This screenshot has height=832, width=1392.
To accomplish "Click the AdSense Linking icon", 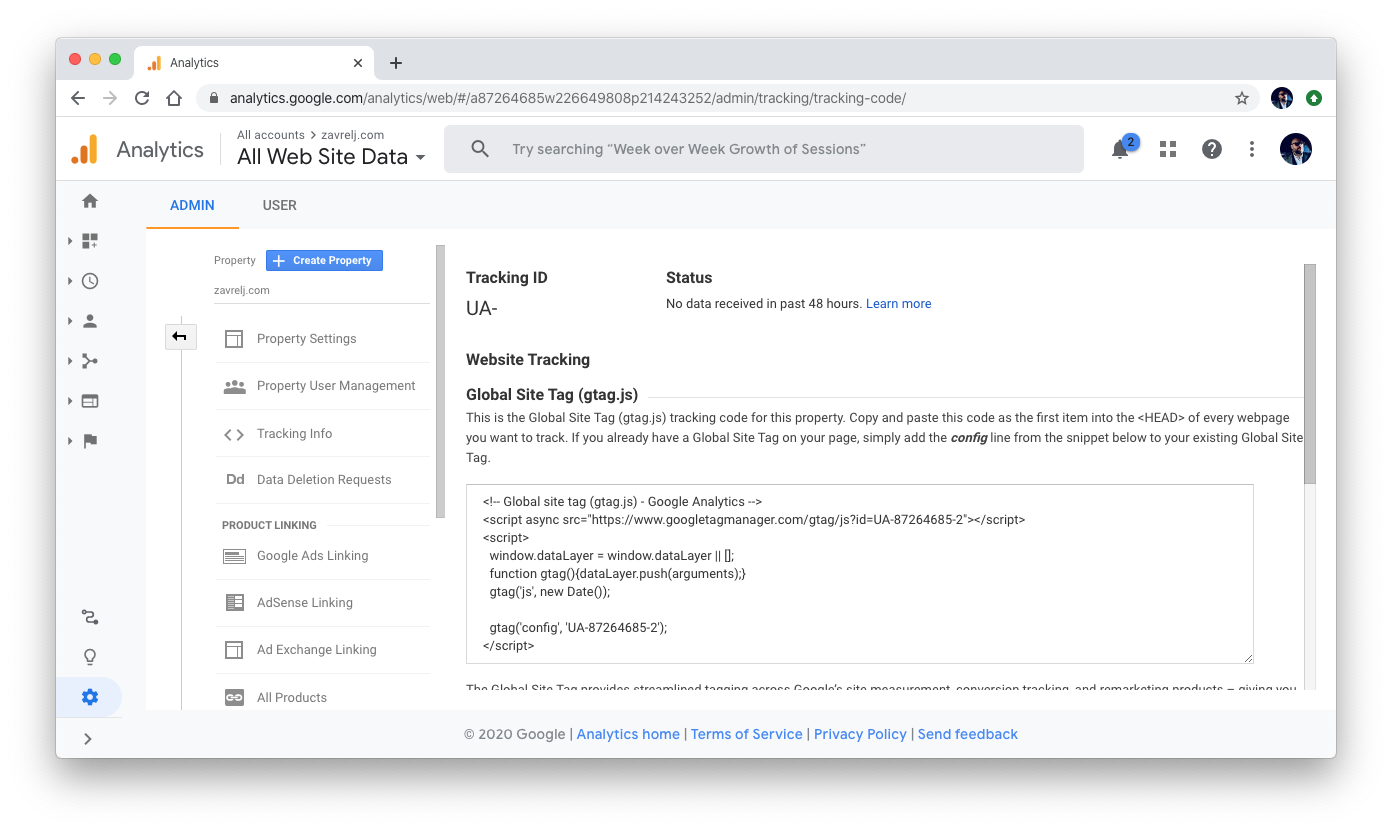I will (x=234, y=603).
